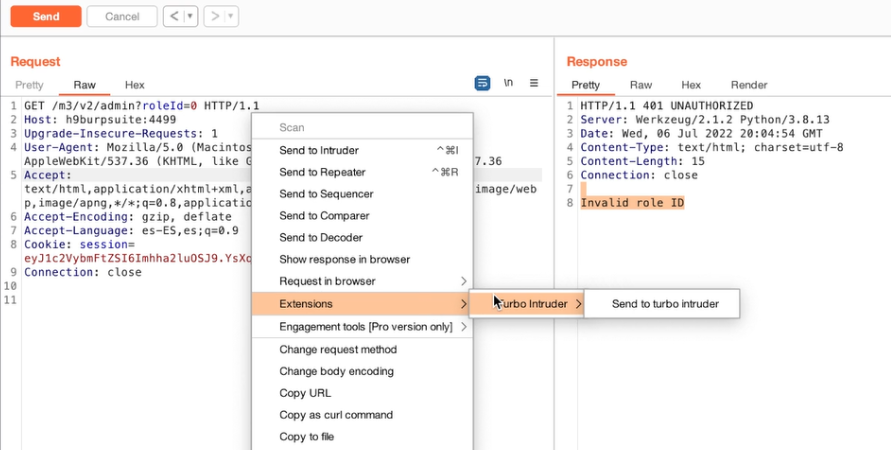Toggle word wrap icon in Request panel
Screen dimensions: 891x450
[482, 83]
